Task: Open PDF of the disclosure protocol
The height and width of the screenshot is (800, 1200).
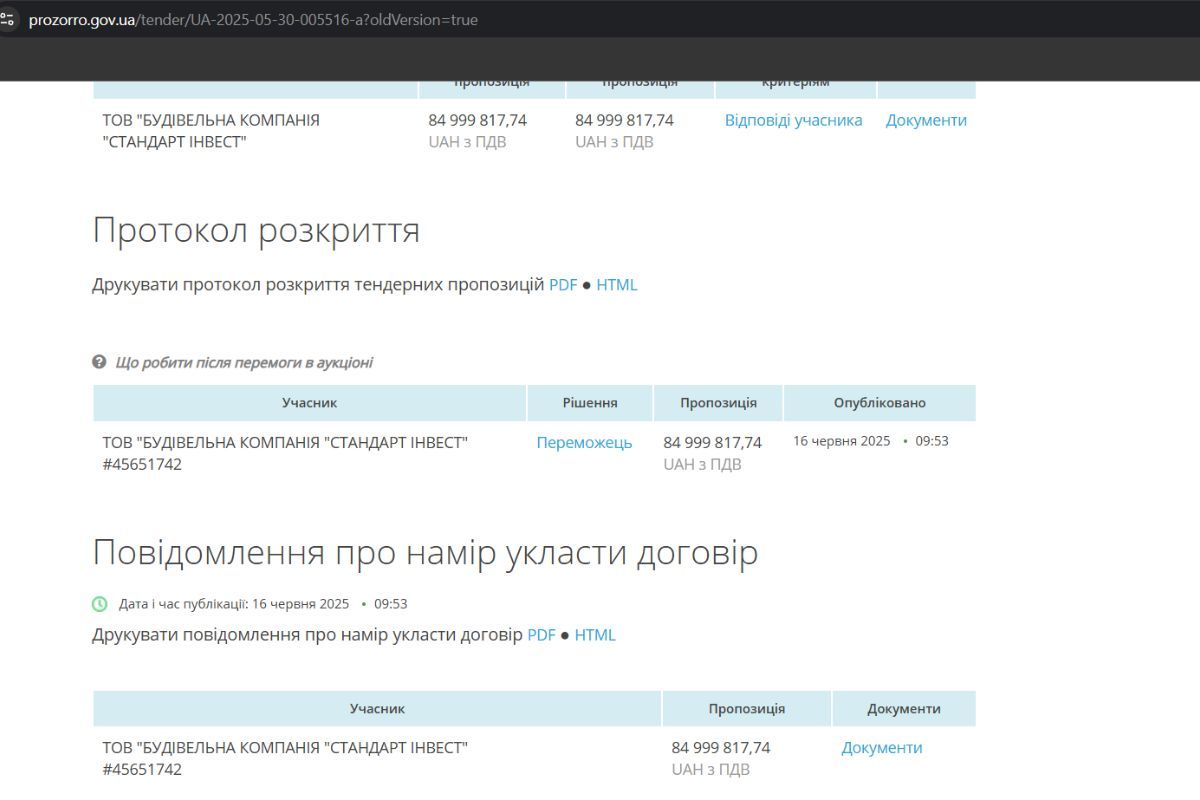Action: click(561, 285)
